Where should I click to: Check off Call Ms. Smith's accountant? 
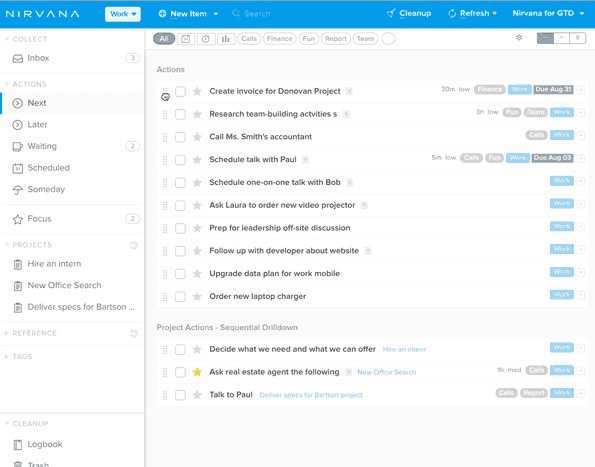coord(180,137)
